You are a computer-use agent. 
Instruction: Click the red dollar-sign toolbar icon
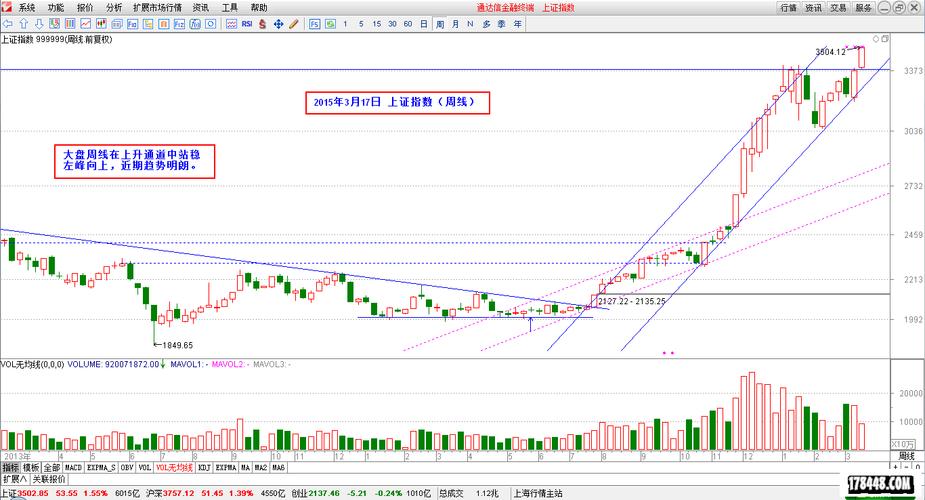263,24
